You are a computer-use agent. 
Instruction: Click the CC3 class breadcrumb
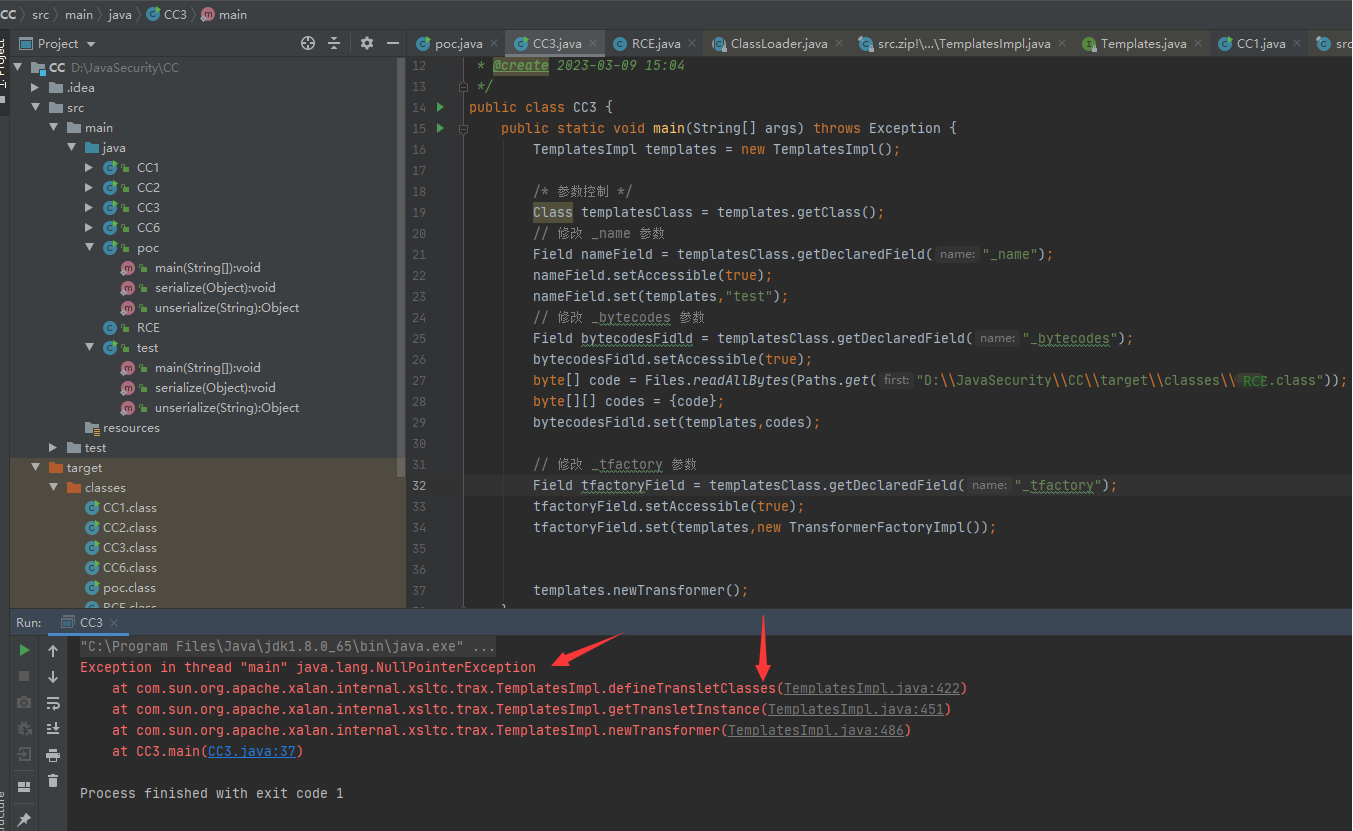pos(166,15)
